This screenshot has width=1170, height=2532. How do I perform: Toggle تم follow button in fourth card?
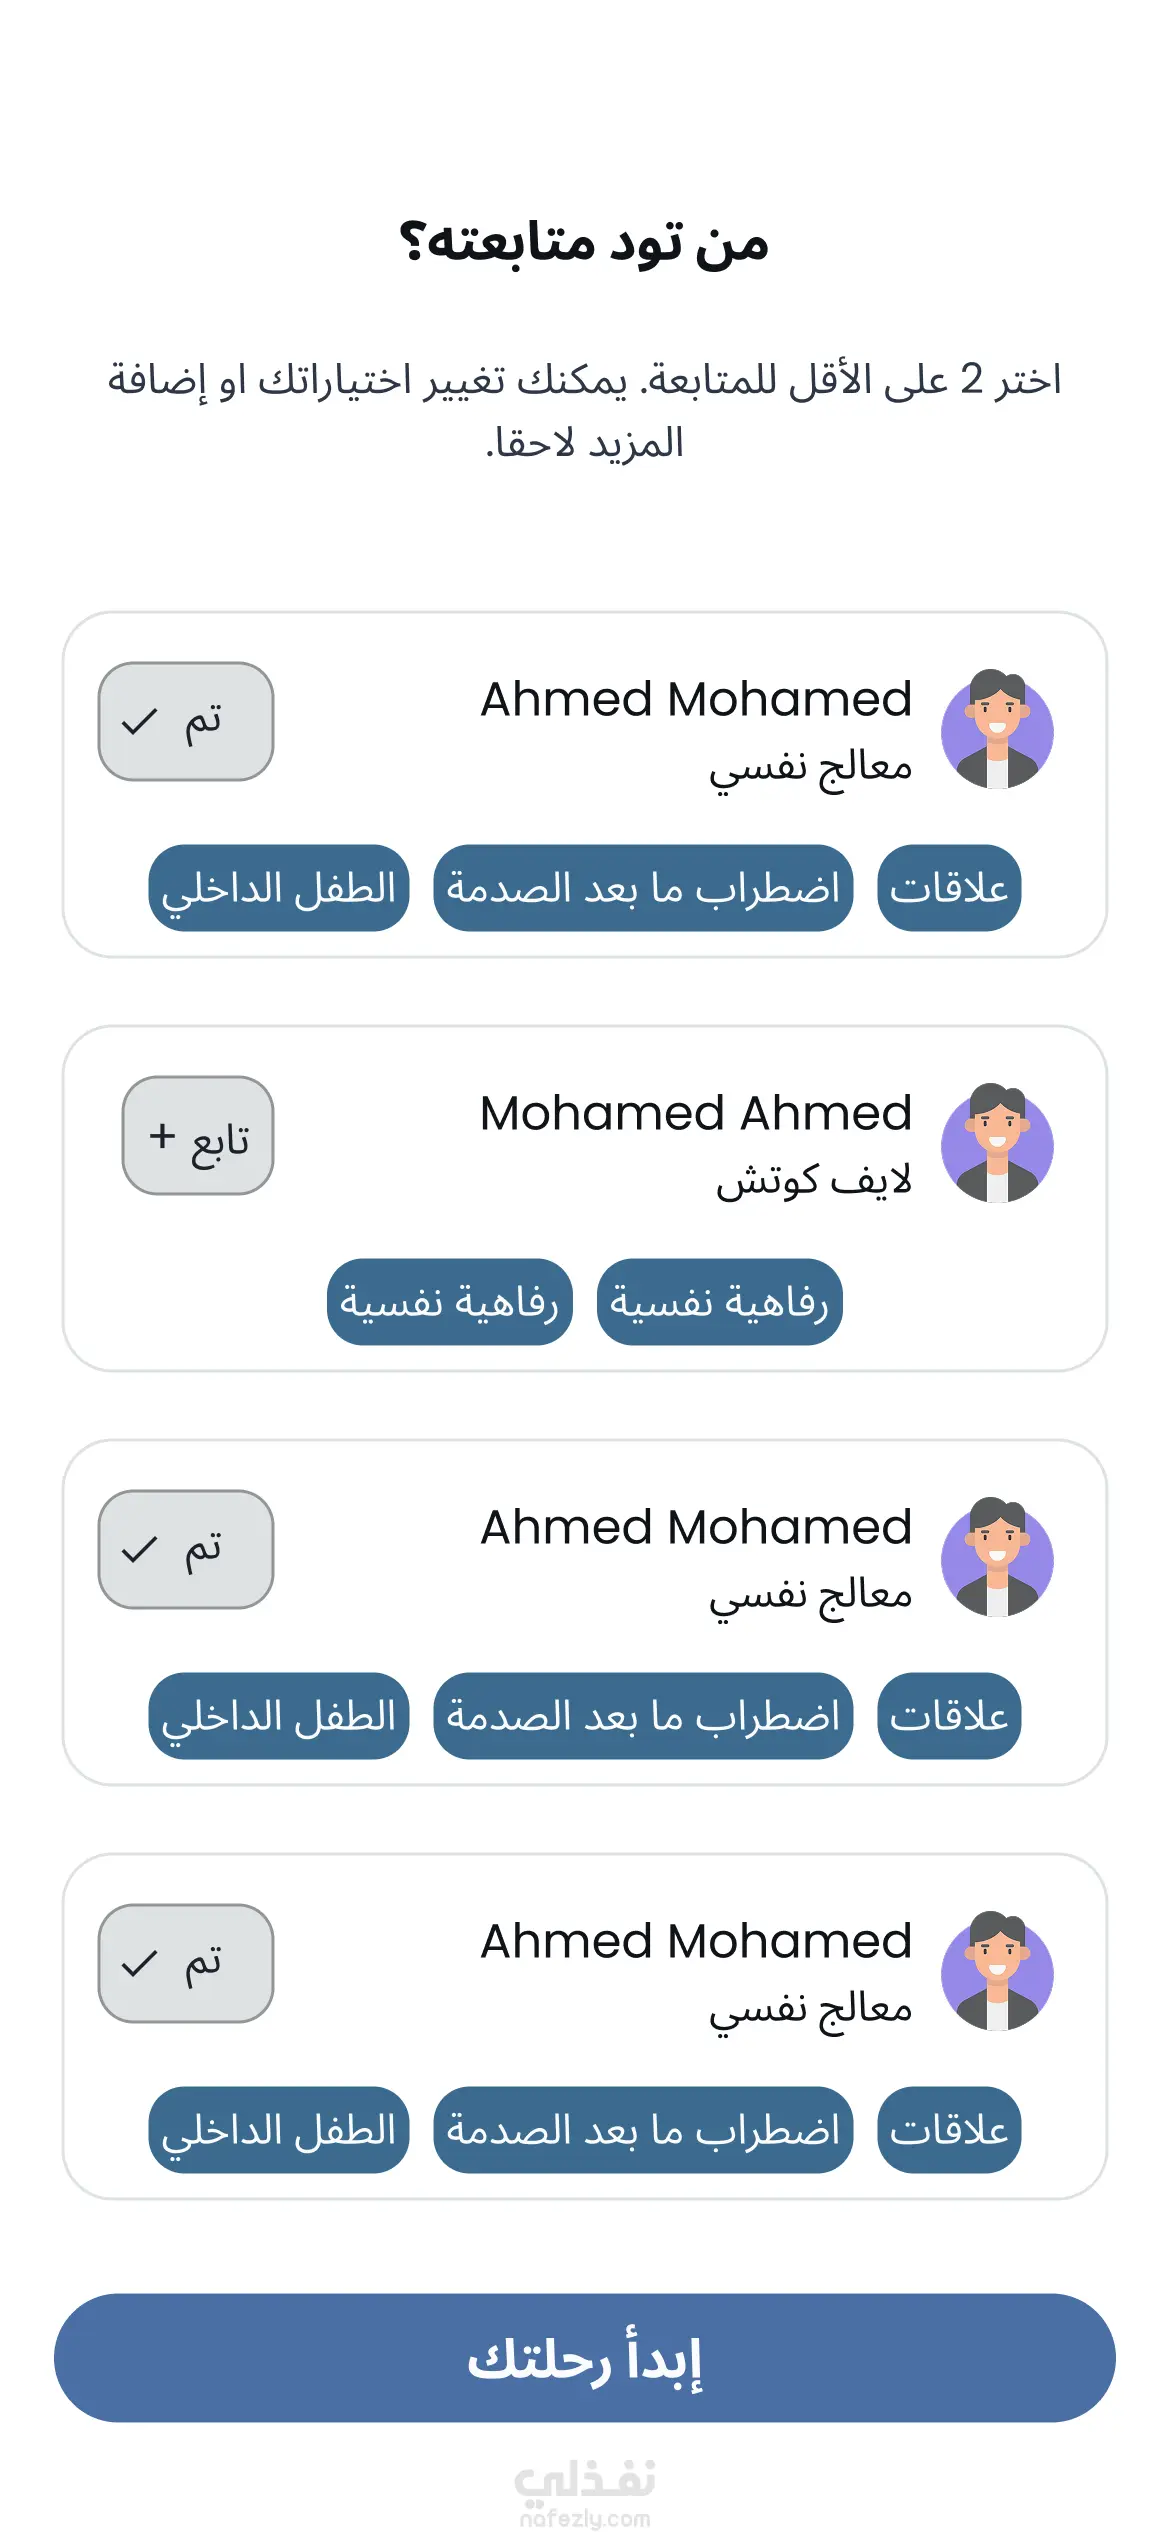pyautogui.click(x=186, y=1963)
